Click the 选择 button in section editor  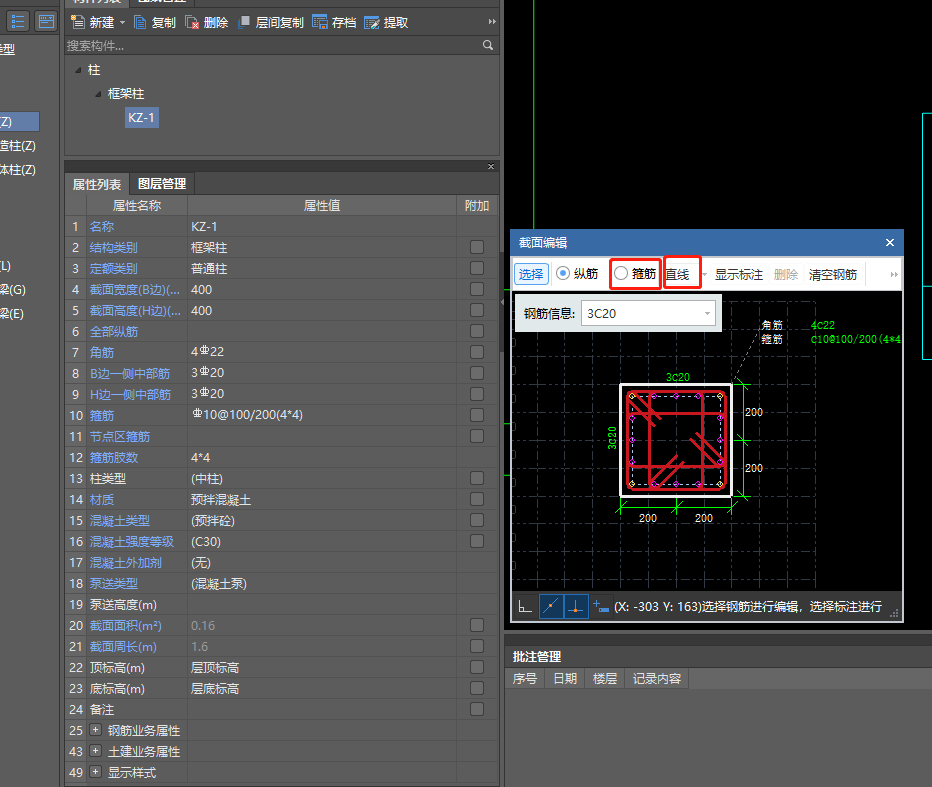point(531,274)
